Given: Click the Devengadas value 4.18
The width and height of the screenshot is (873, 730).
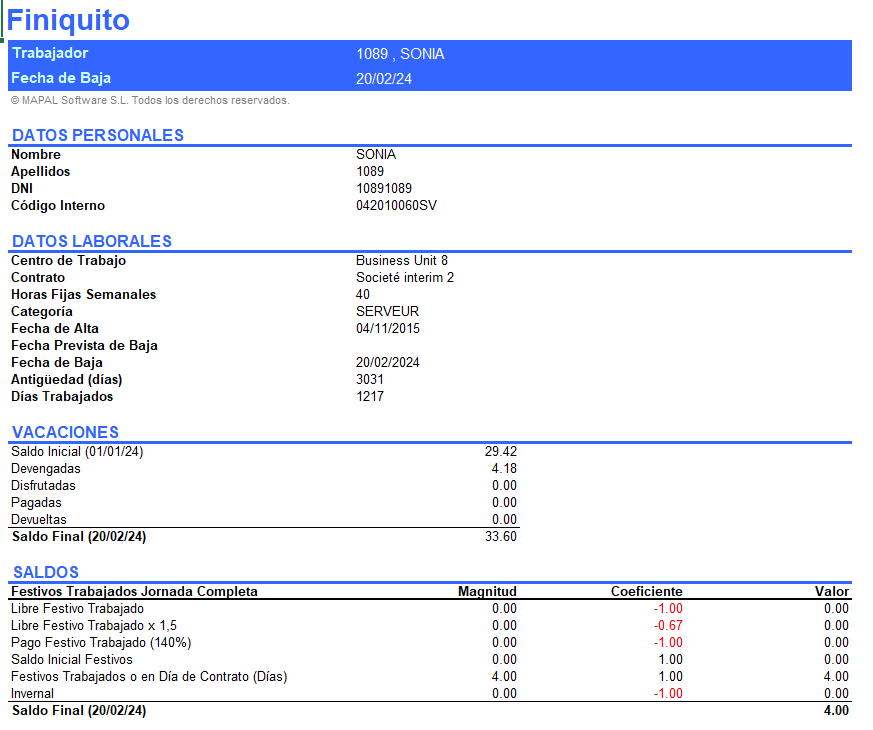Looking at the screenshot, I should (x=504, y=469).
